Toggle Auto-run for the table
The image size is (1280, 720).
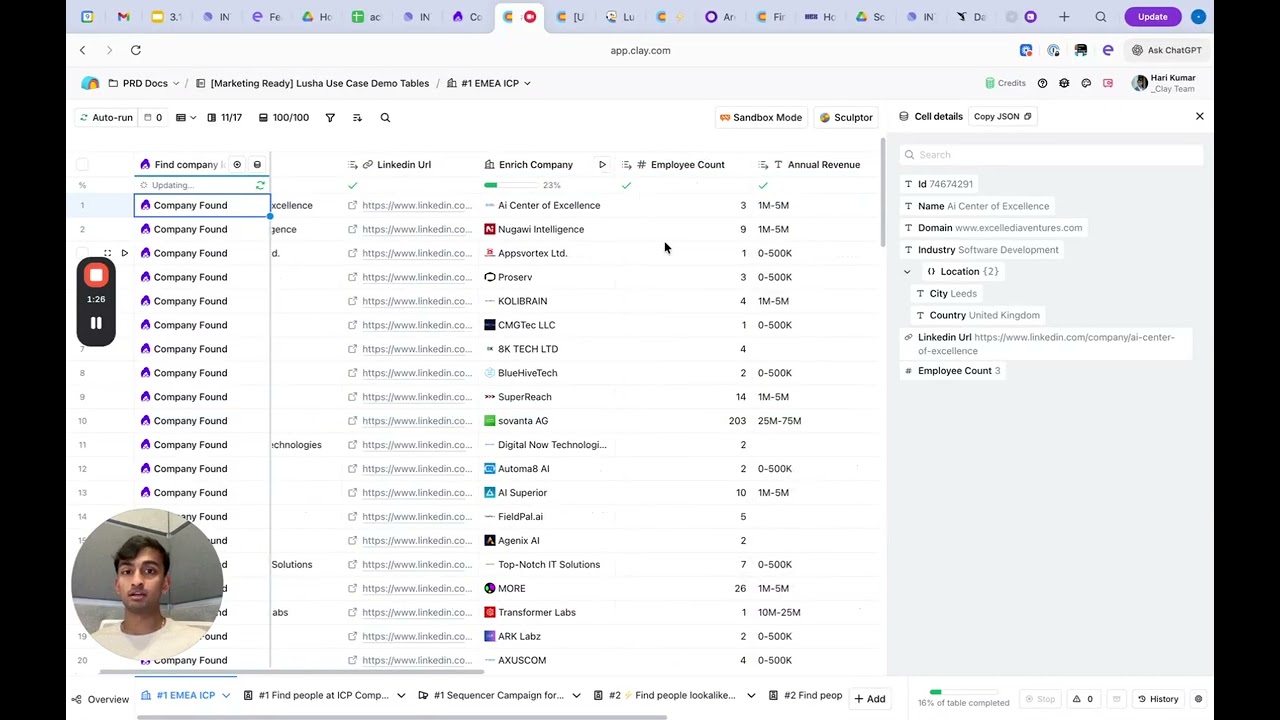point(106,117)
